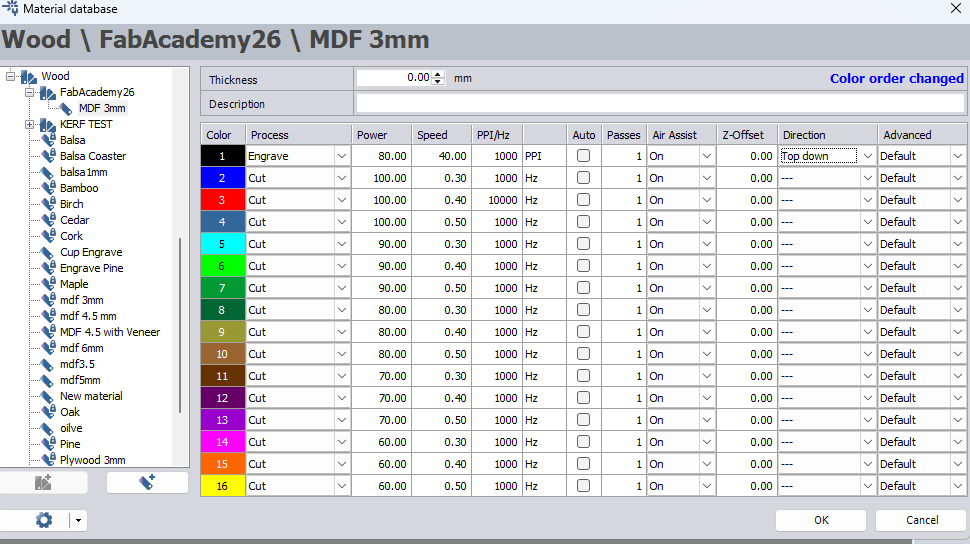Open Air Assist dropdown for color 2
This screenshot has height=544, width=970.
pyautogui.click(x=706, y=178)
